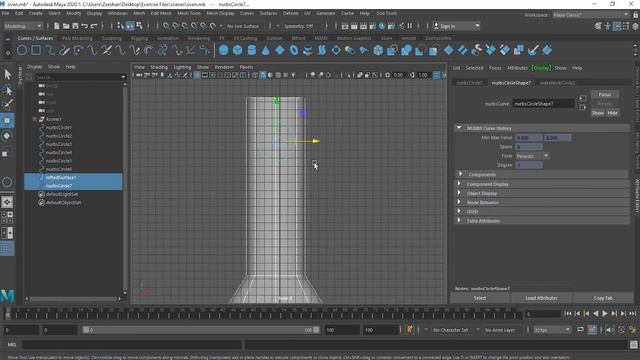This screenshot has height=360, width=640.
Task: Click the Undo arrow icon
Action: coord(84,26)
